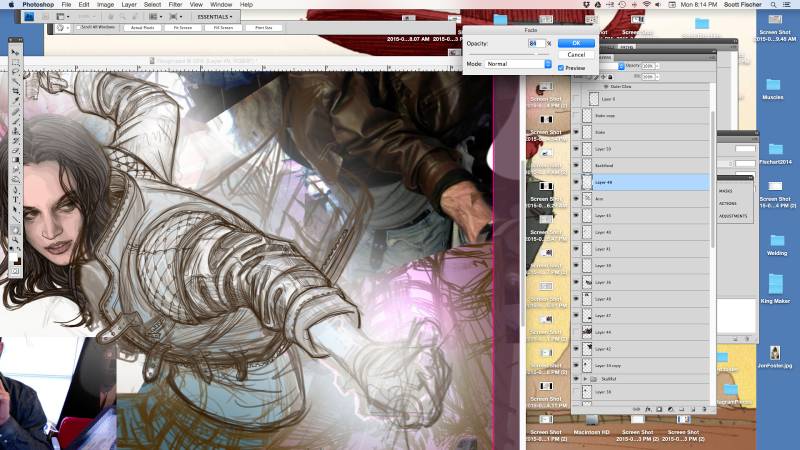Click OK in the Fade dialog
This screenshot has width=800, height=450.
point(575,43)
